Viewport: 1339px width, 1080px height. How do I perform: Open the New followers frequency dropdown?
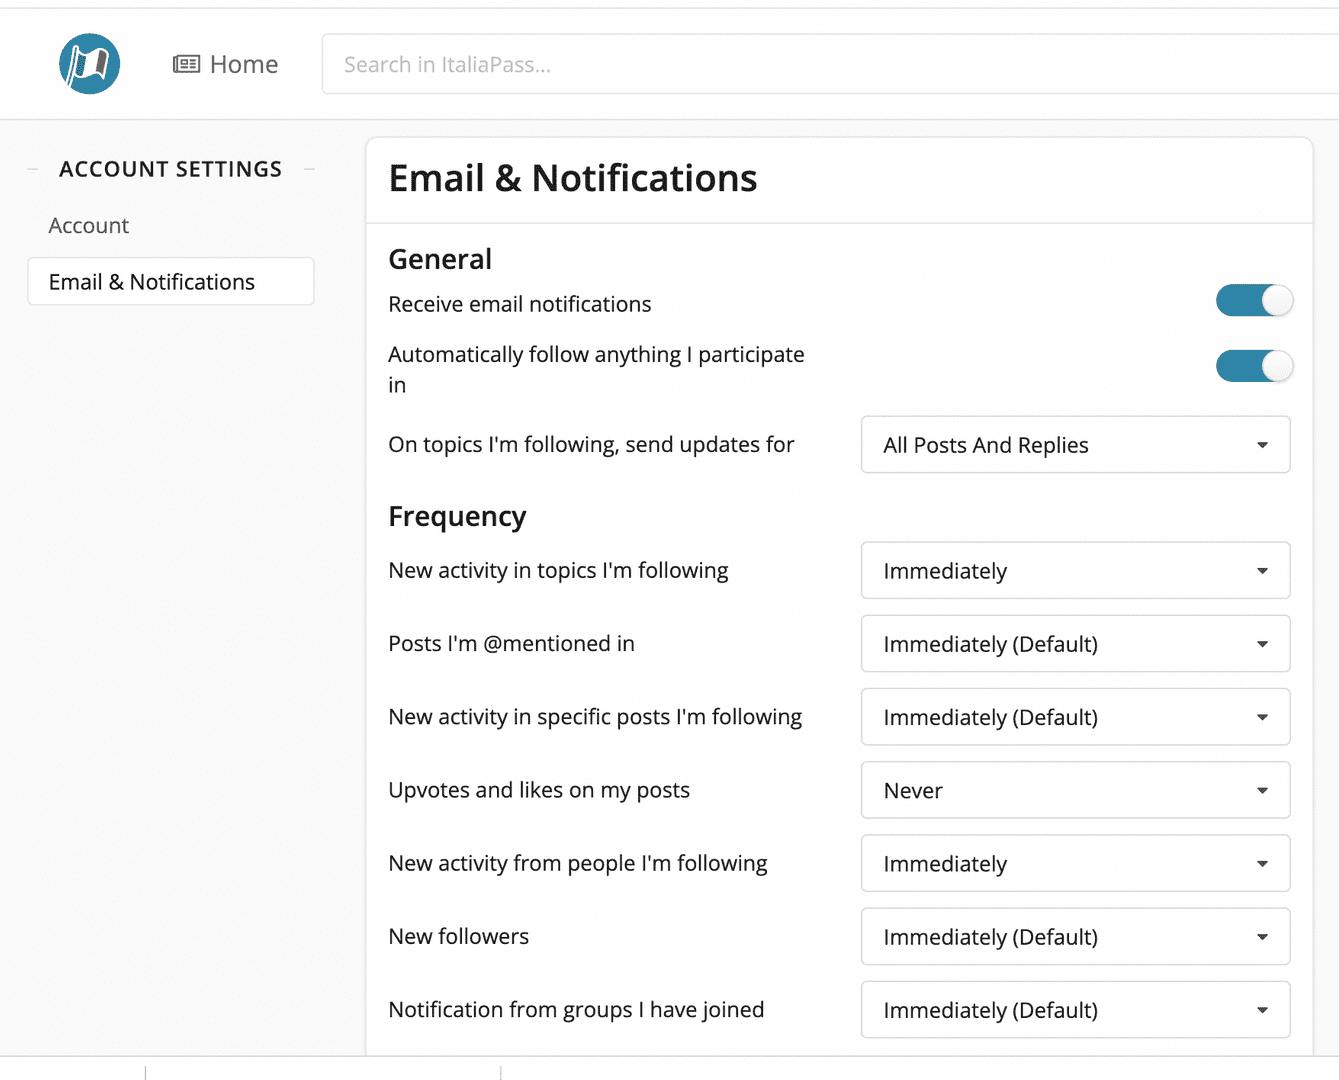point(1075,937)
